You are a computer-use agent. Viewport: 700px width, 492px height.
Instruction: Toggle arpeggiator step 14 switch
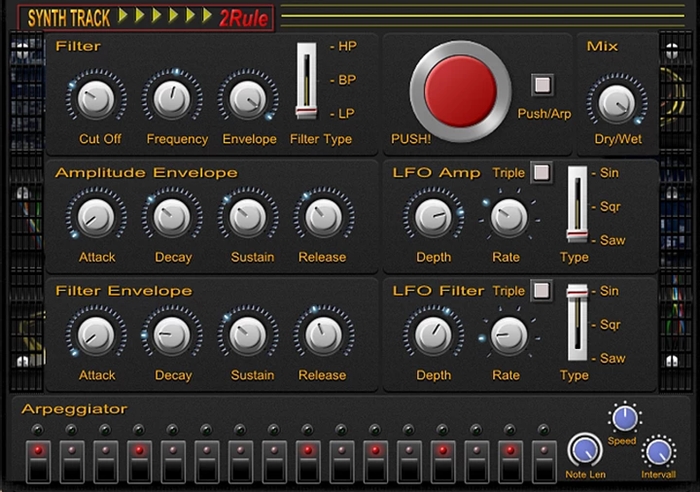[476, 462]
